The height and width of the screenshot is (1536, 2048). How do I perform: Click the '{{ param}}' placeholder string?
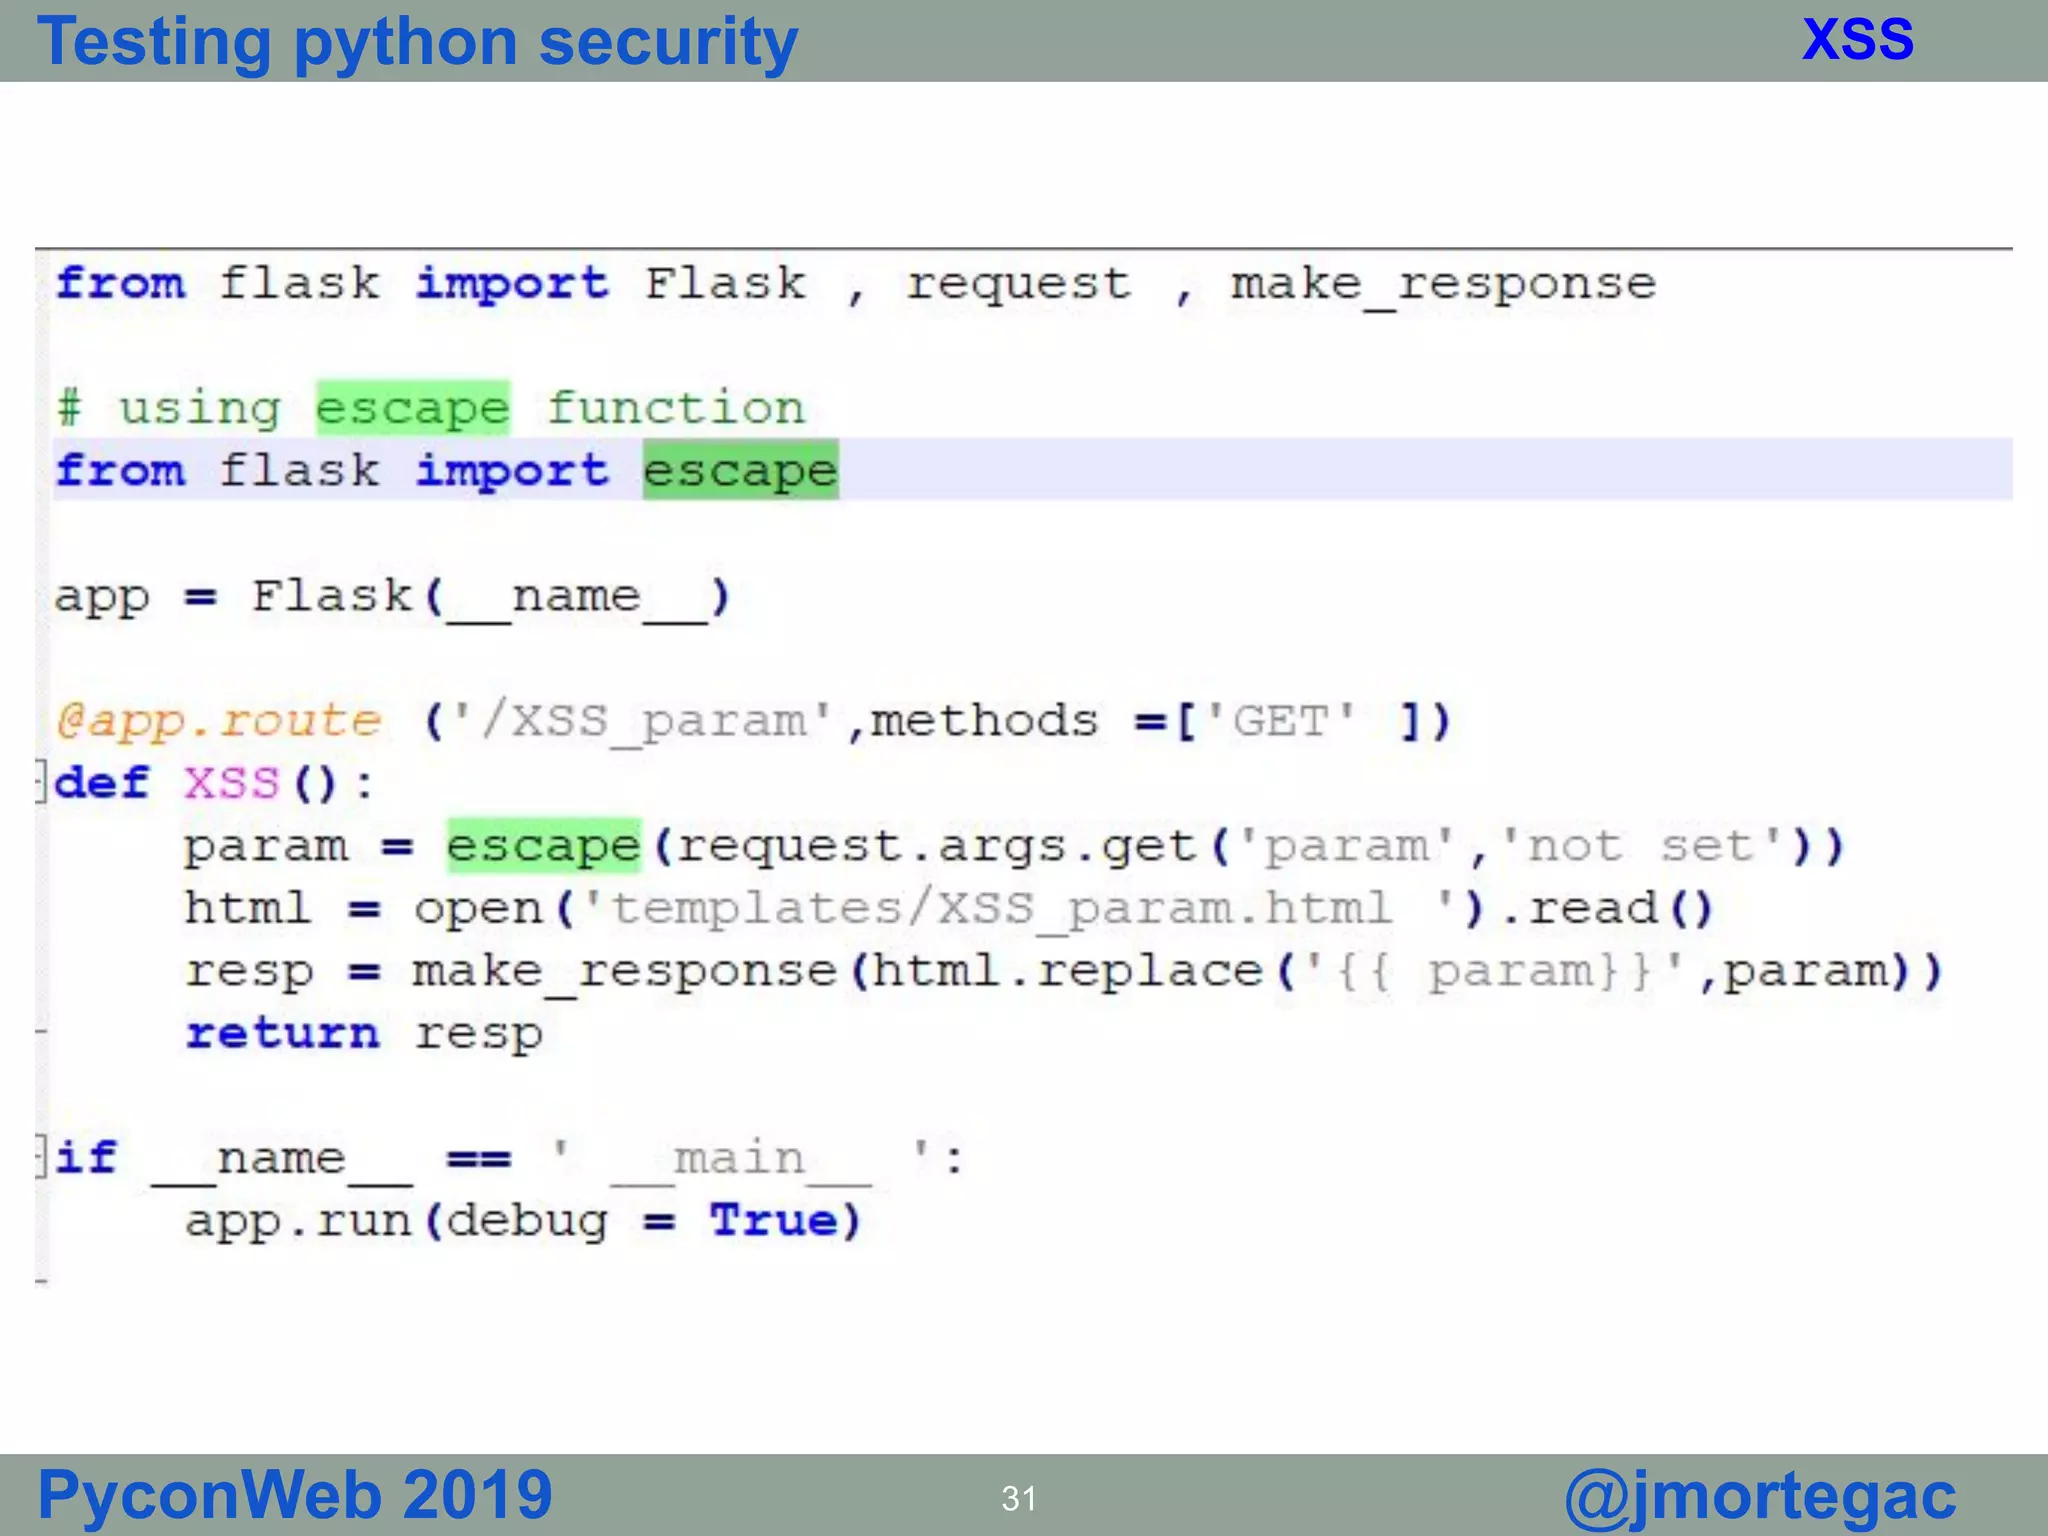click(1497, 971)
